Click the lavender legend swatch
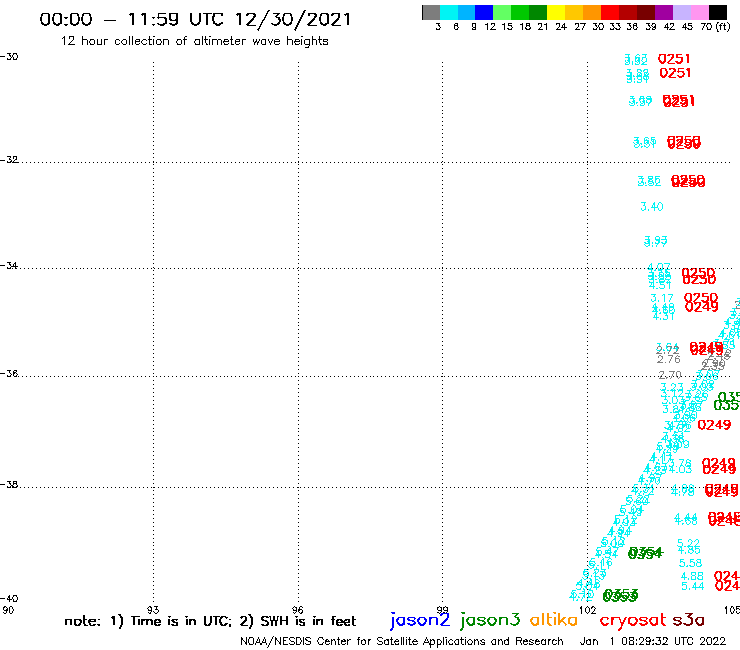740x650 pixels. click(x=681, y=12)
